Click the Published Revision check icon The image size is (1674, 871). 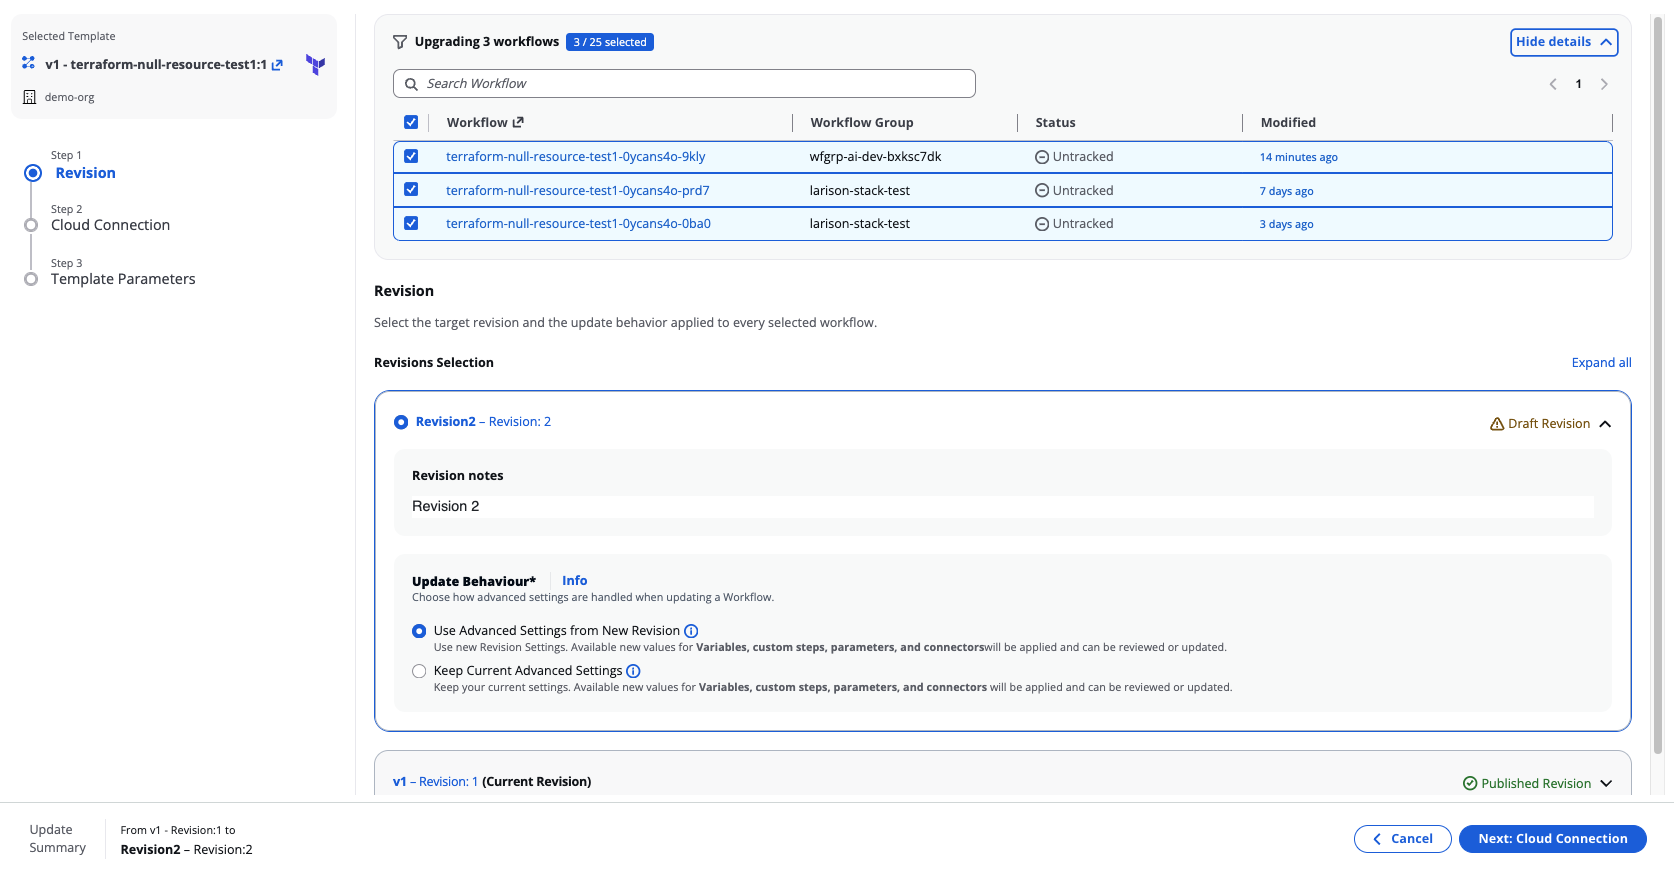(1470, 783)
